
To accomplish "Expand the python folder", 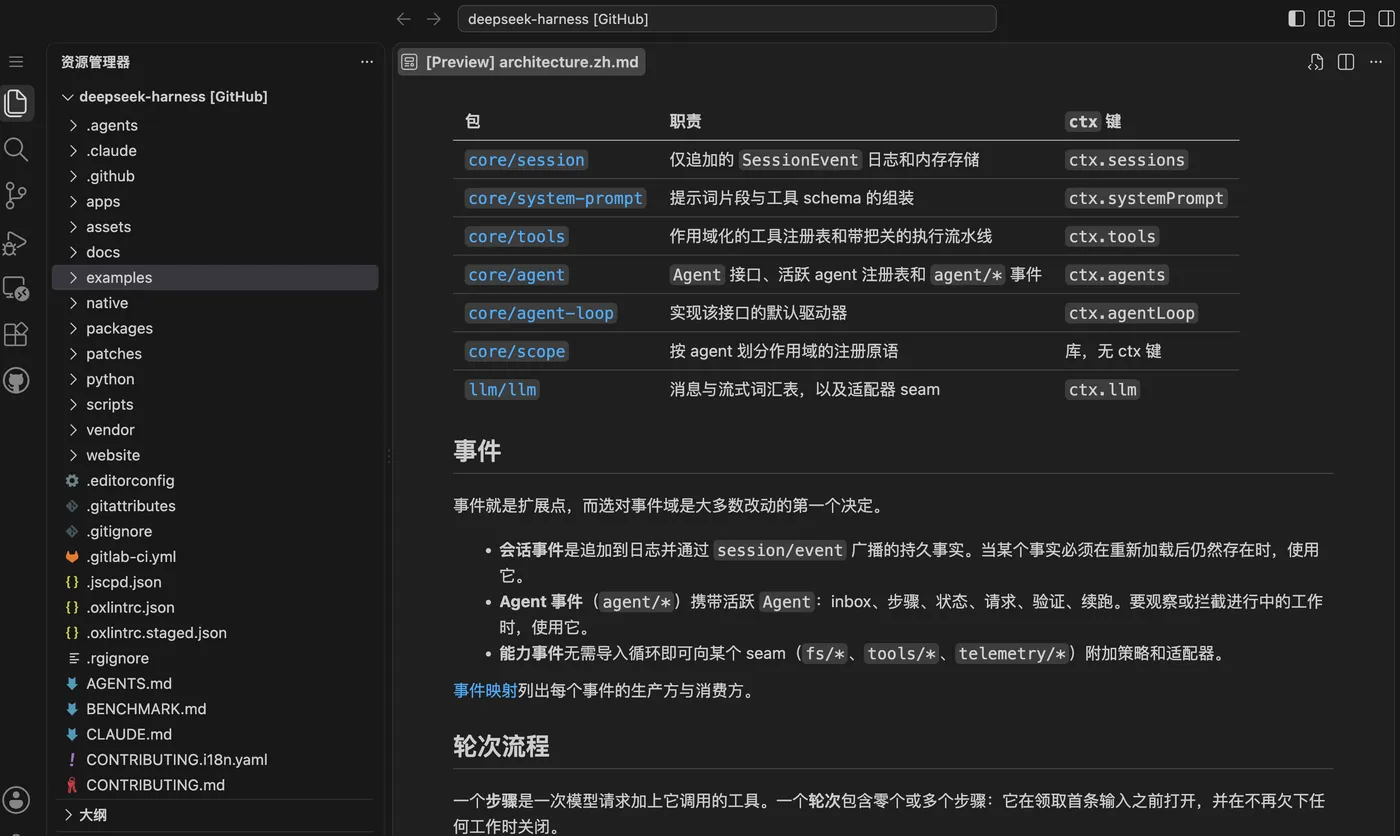I will point(73,379).
